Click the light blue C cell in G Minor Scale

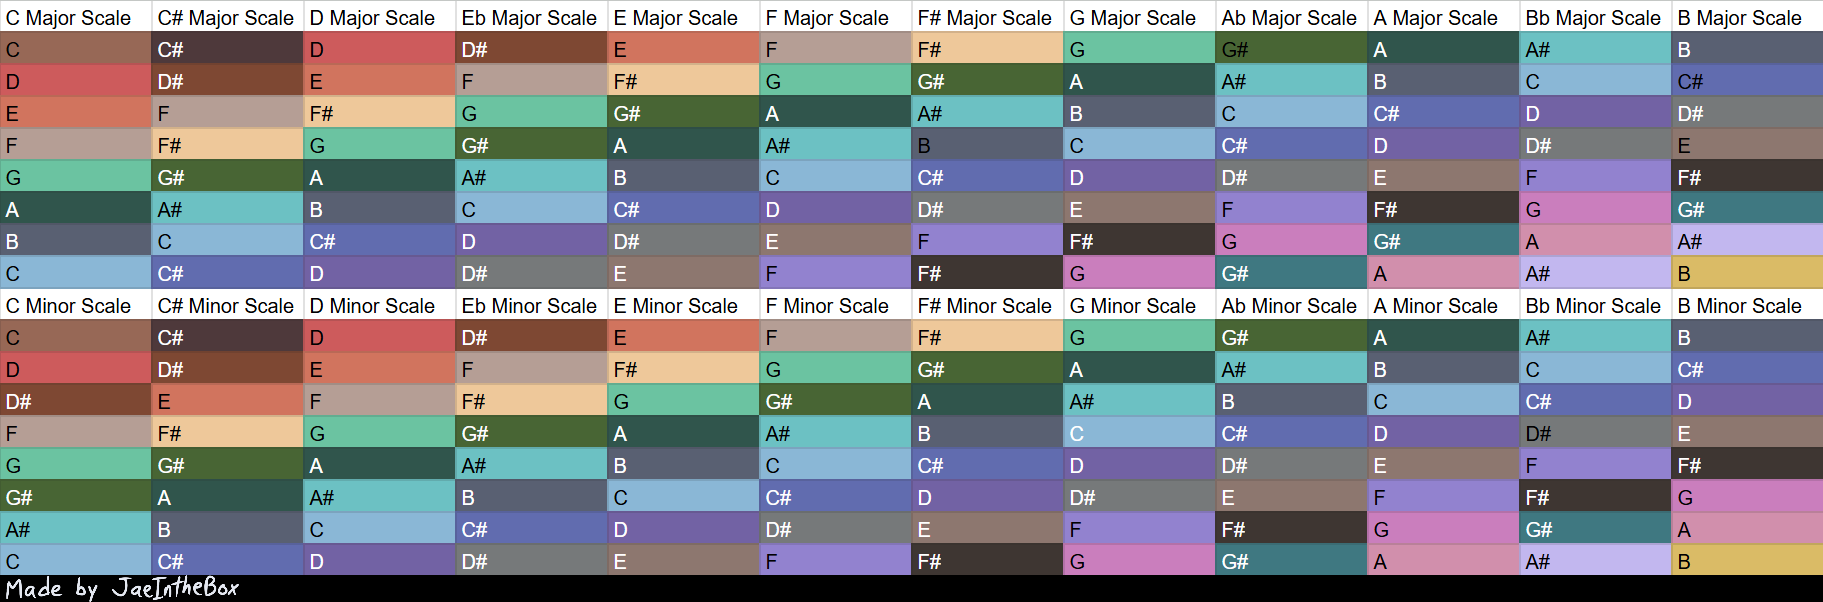click(1139, 433)
